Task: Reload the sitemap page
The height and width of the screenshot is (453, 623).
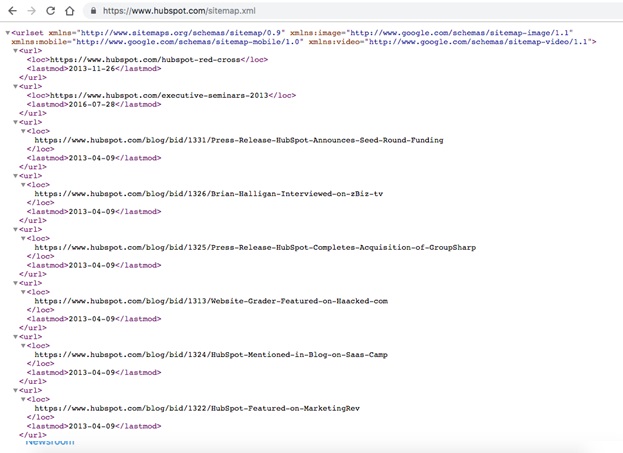Action: pos(50,11)
